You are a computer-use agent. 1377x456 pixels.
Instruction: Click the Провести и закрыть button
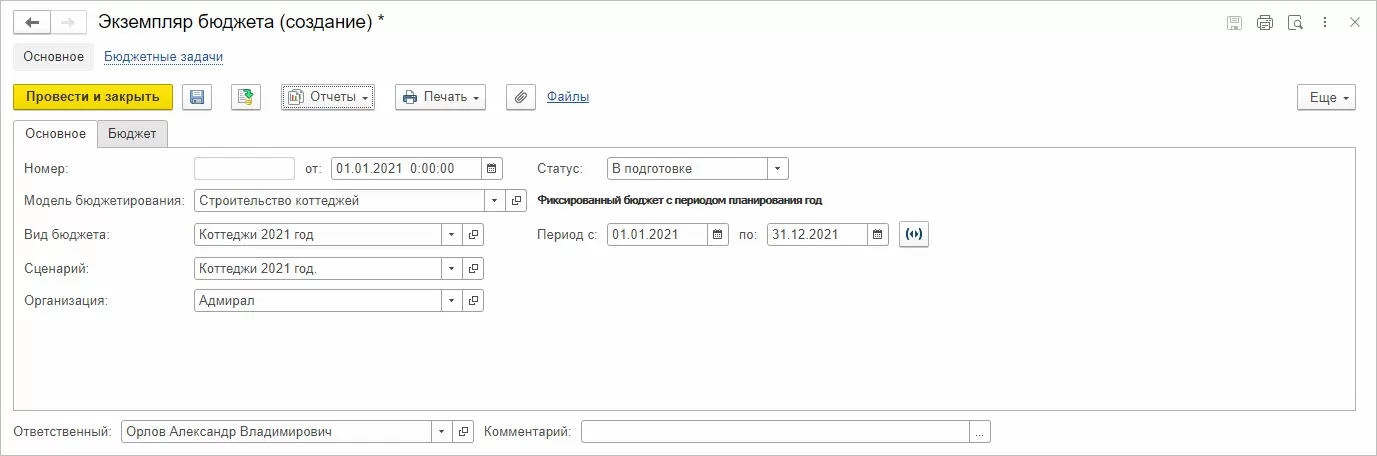[x=93, y=97]
